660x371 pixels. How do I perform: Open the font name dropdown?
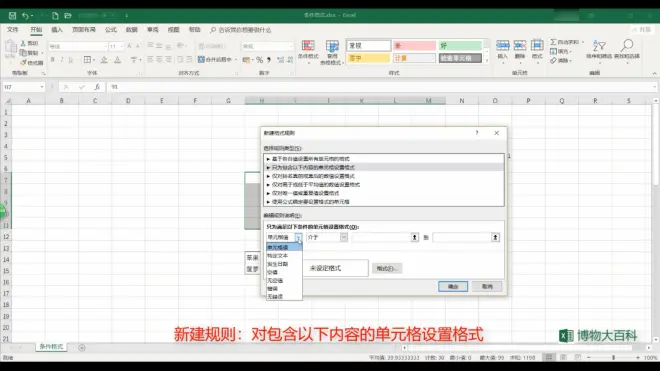(106, 46)
